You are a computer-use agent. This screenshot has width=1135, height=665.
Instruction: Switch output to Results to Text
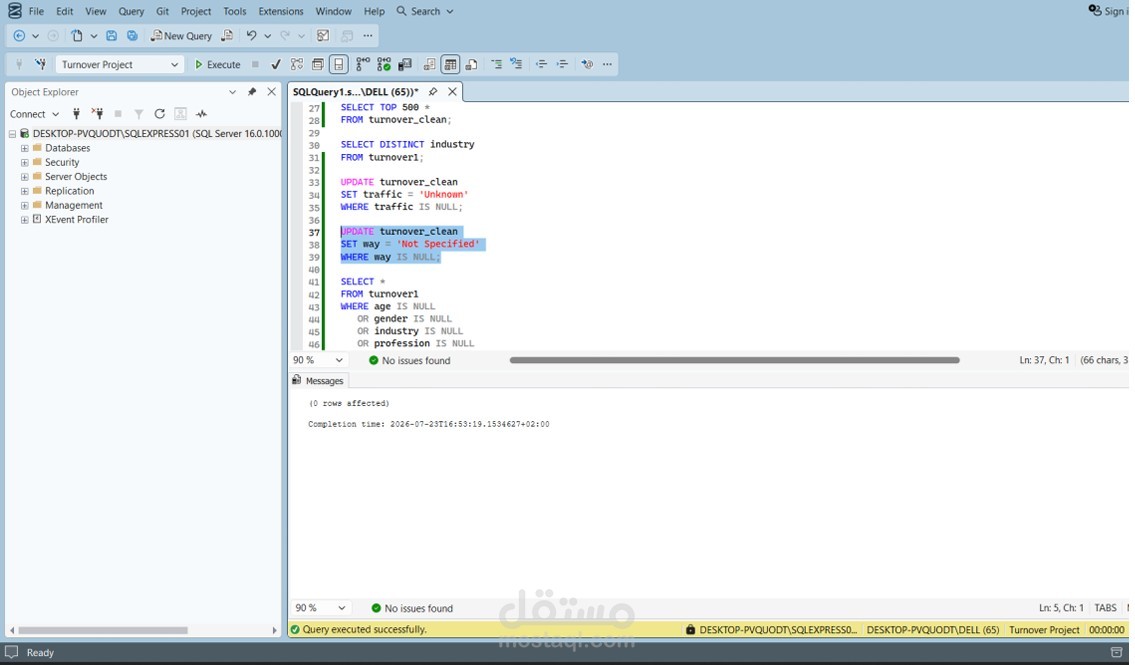pyautogui.click(x=429, y=64)
